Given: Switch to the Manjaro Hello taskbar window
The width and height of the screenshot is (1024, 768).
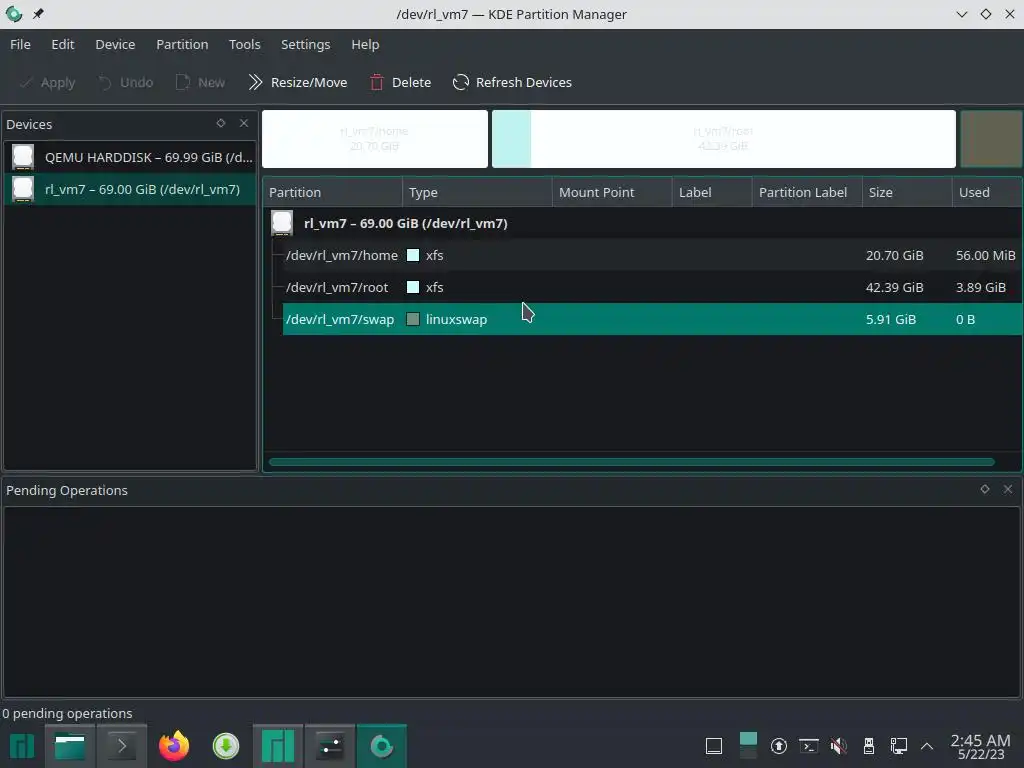Looking at the screenshot, I should pos(278,746).
